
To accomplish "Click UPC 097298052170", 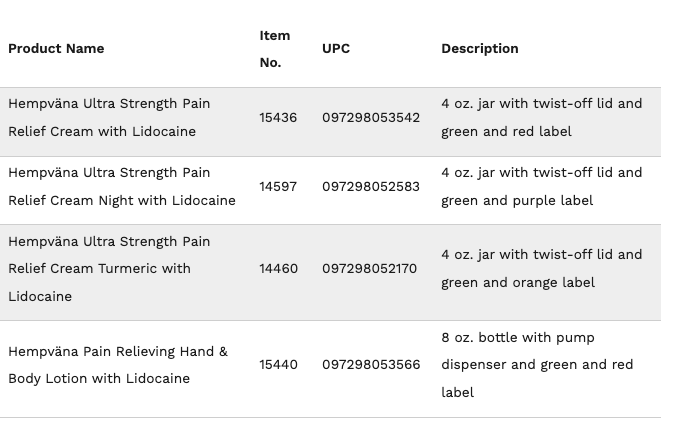I will 369,269.
